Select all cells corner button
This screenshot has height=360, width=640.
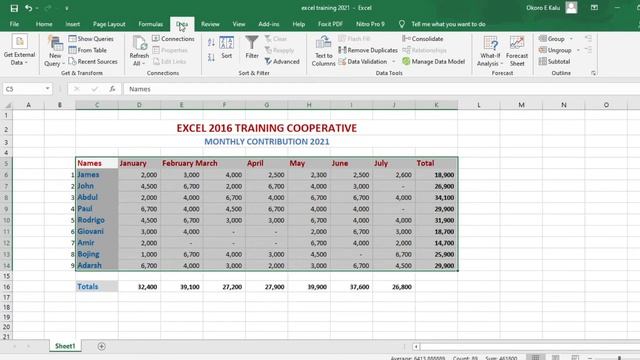pyautogui.click(x=7, y=105)
